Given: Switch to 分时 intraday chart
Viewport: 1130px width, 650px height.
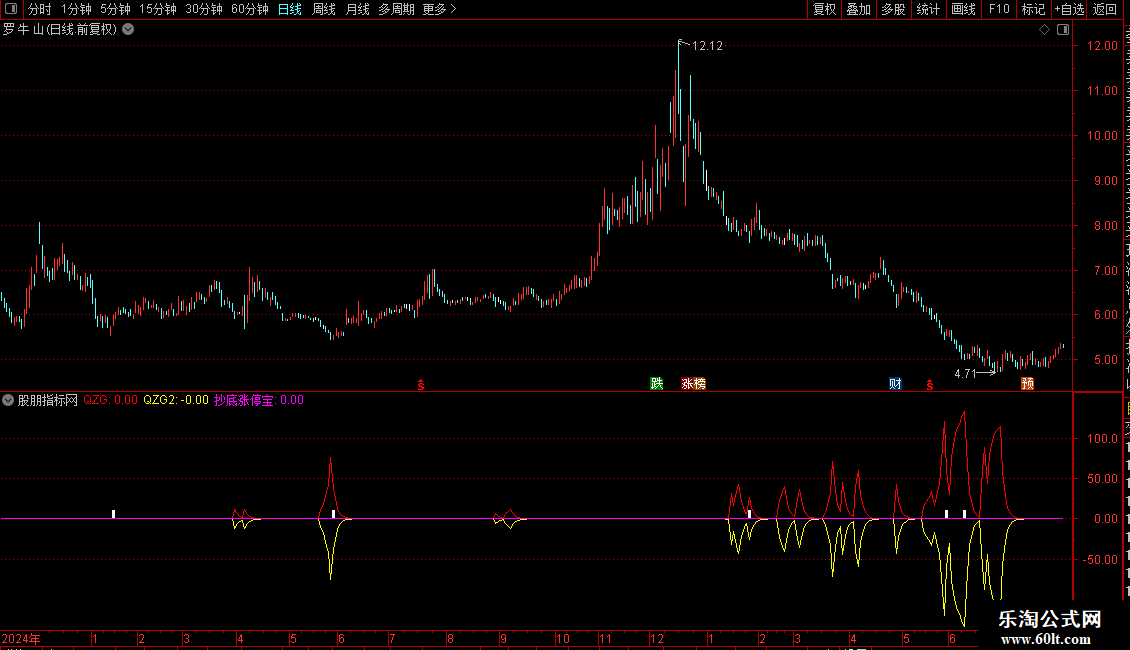Looking at the screenshot, I should pos(40,9).
